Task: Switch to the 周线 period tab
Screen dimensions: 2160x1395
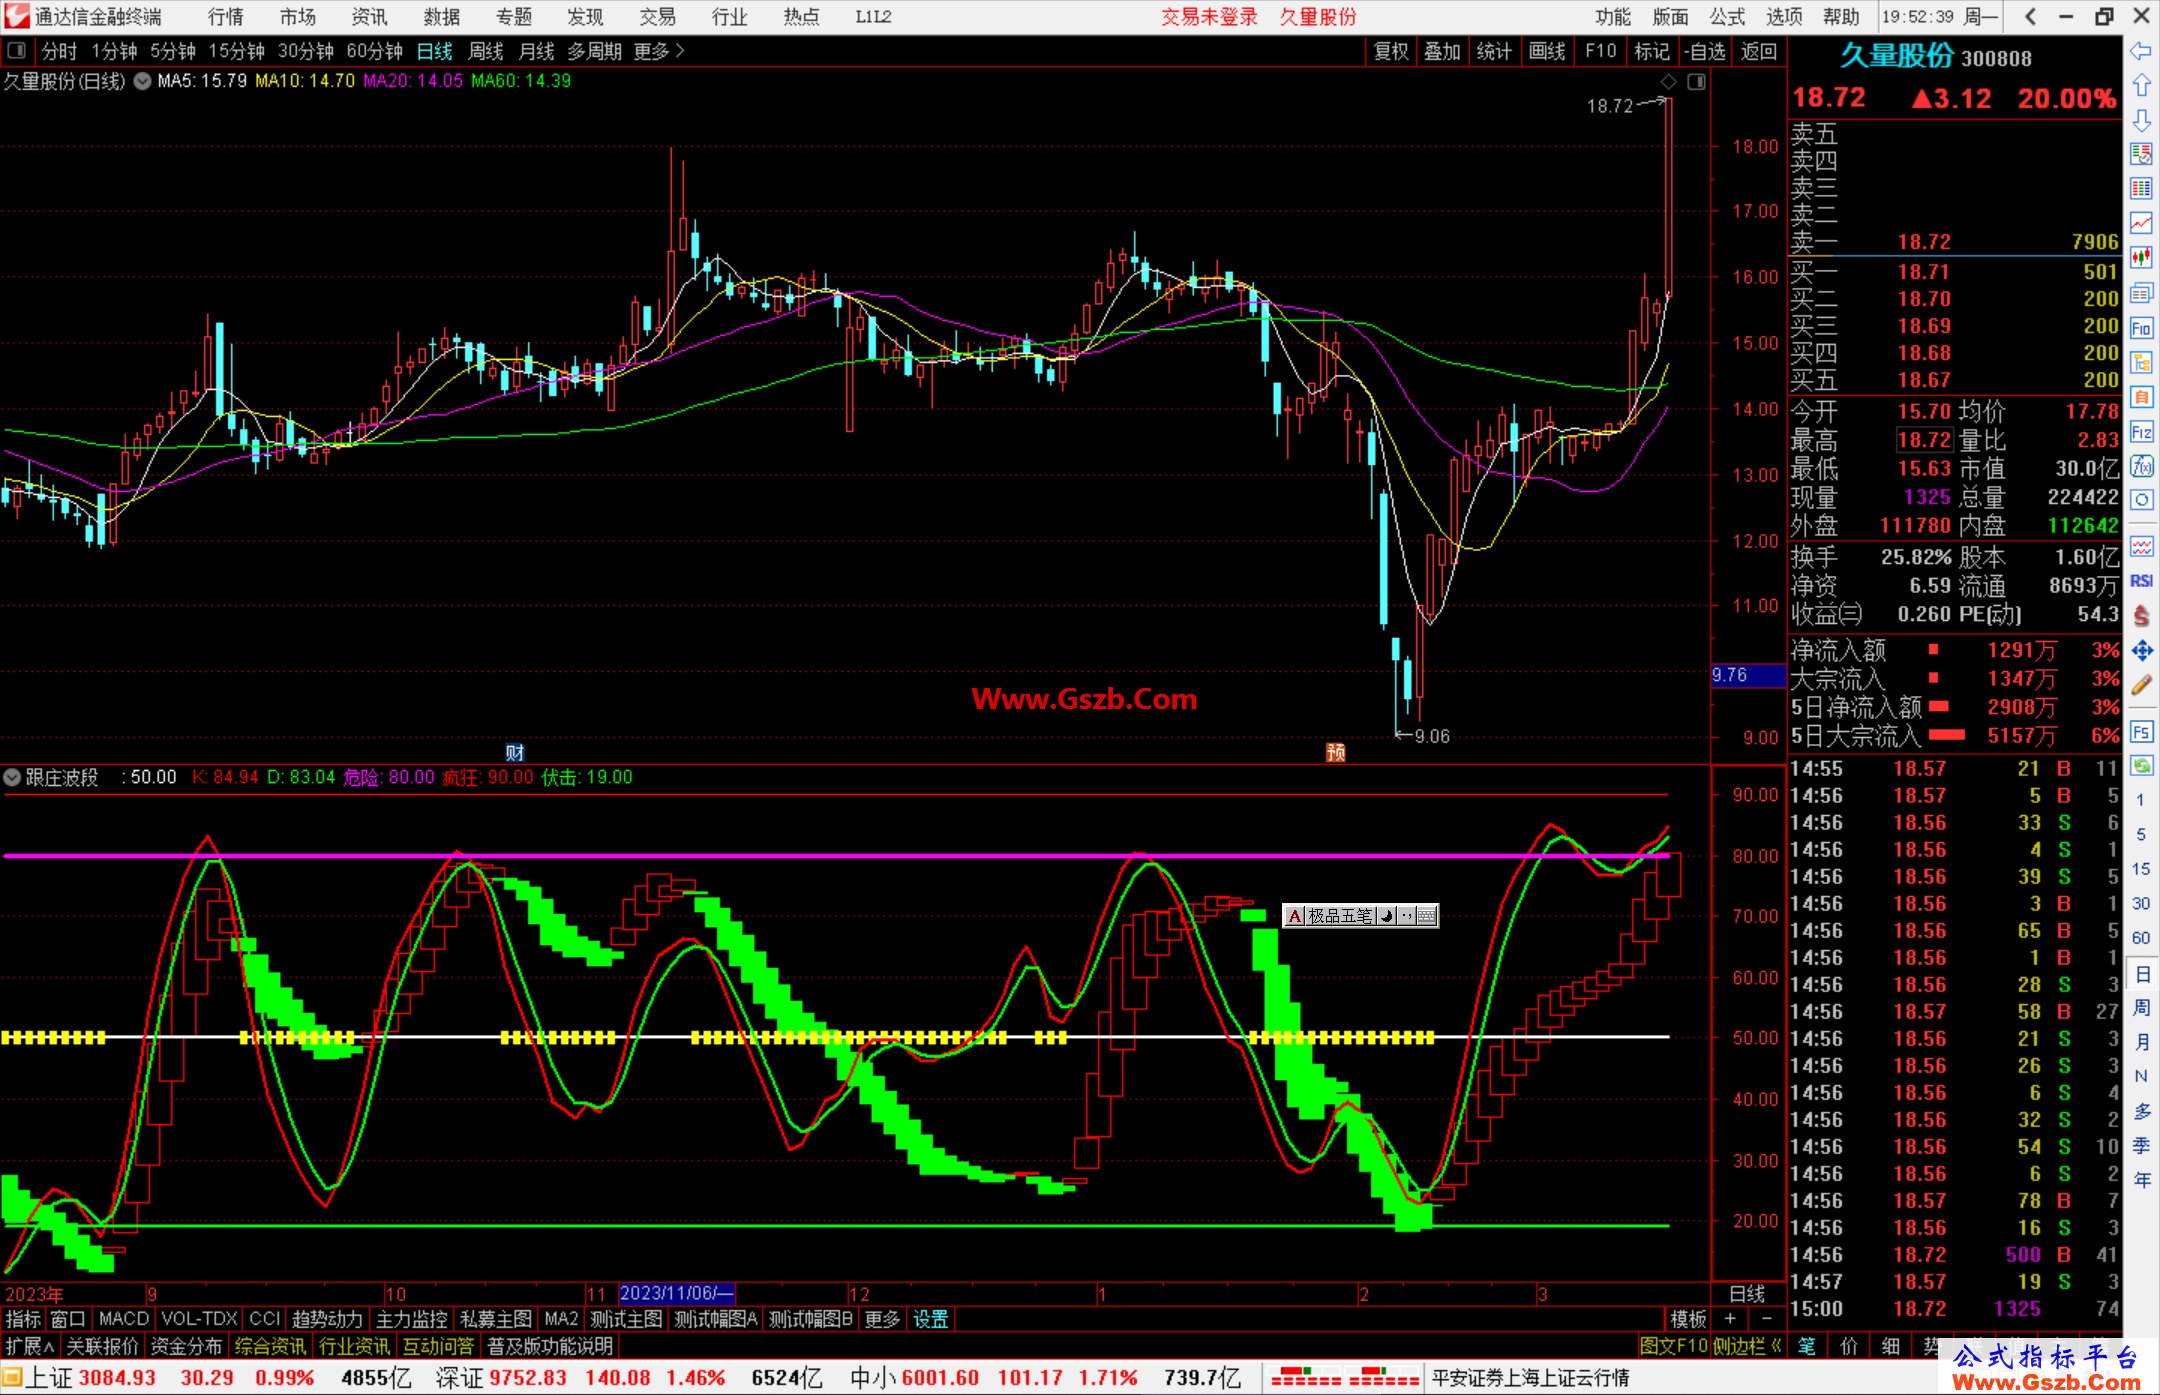Action: (x=486, y=51)
